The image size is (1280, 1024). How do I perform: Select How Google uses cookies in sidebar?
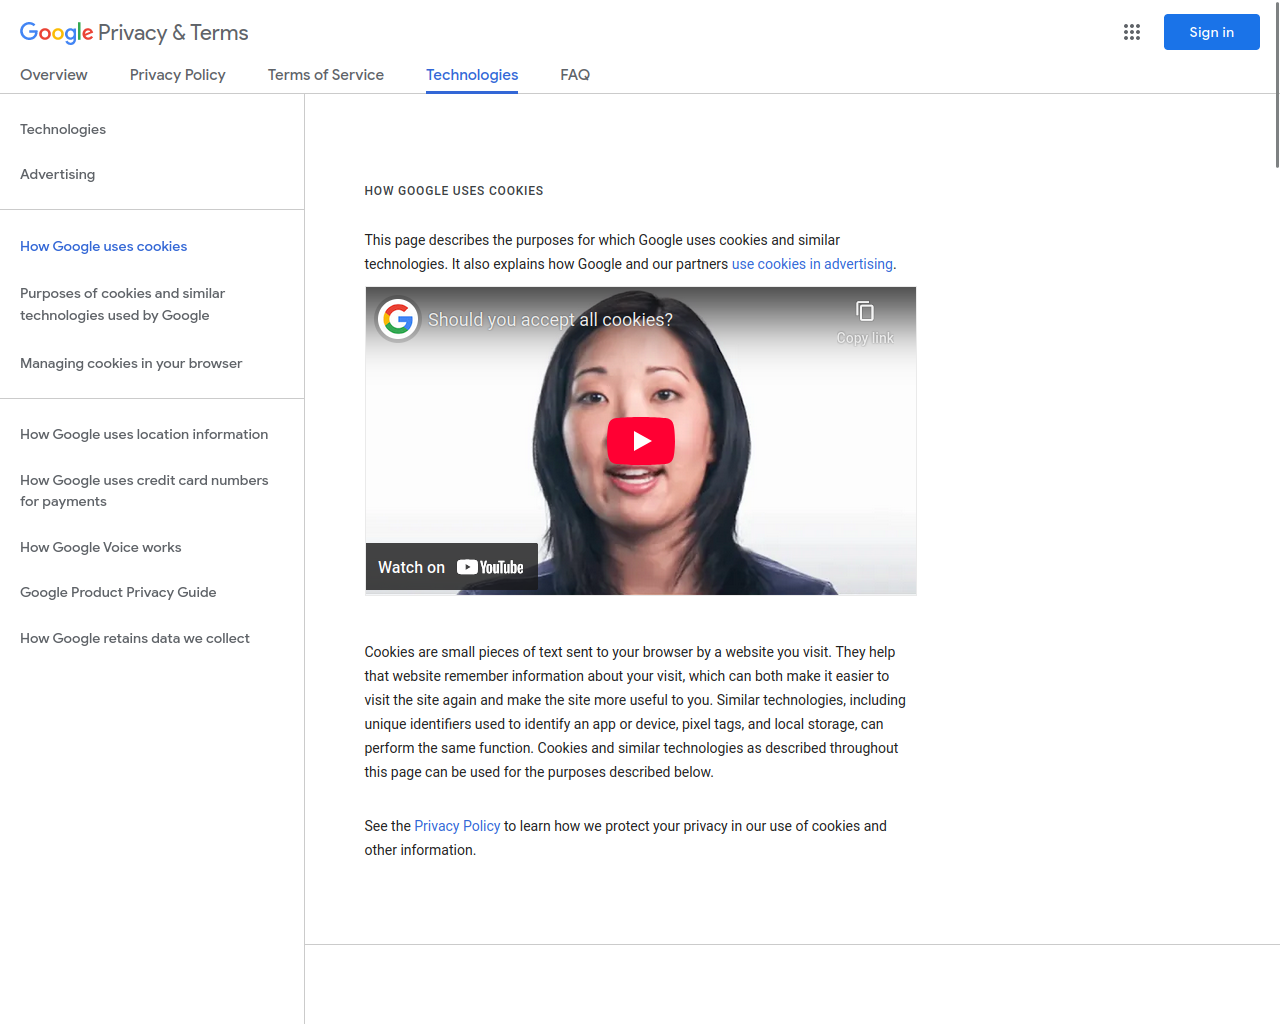tap(104, 246)
